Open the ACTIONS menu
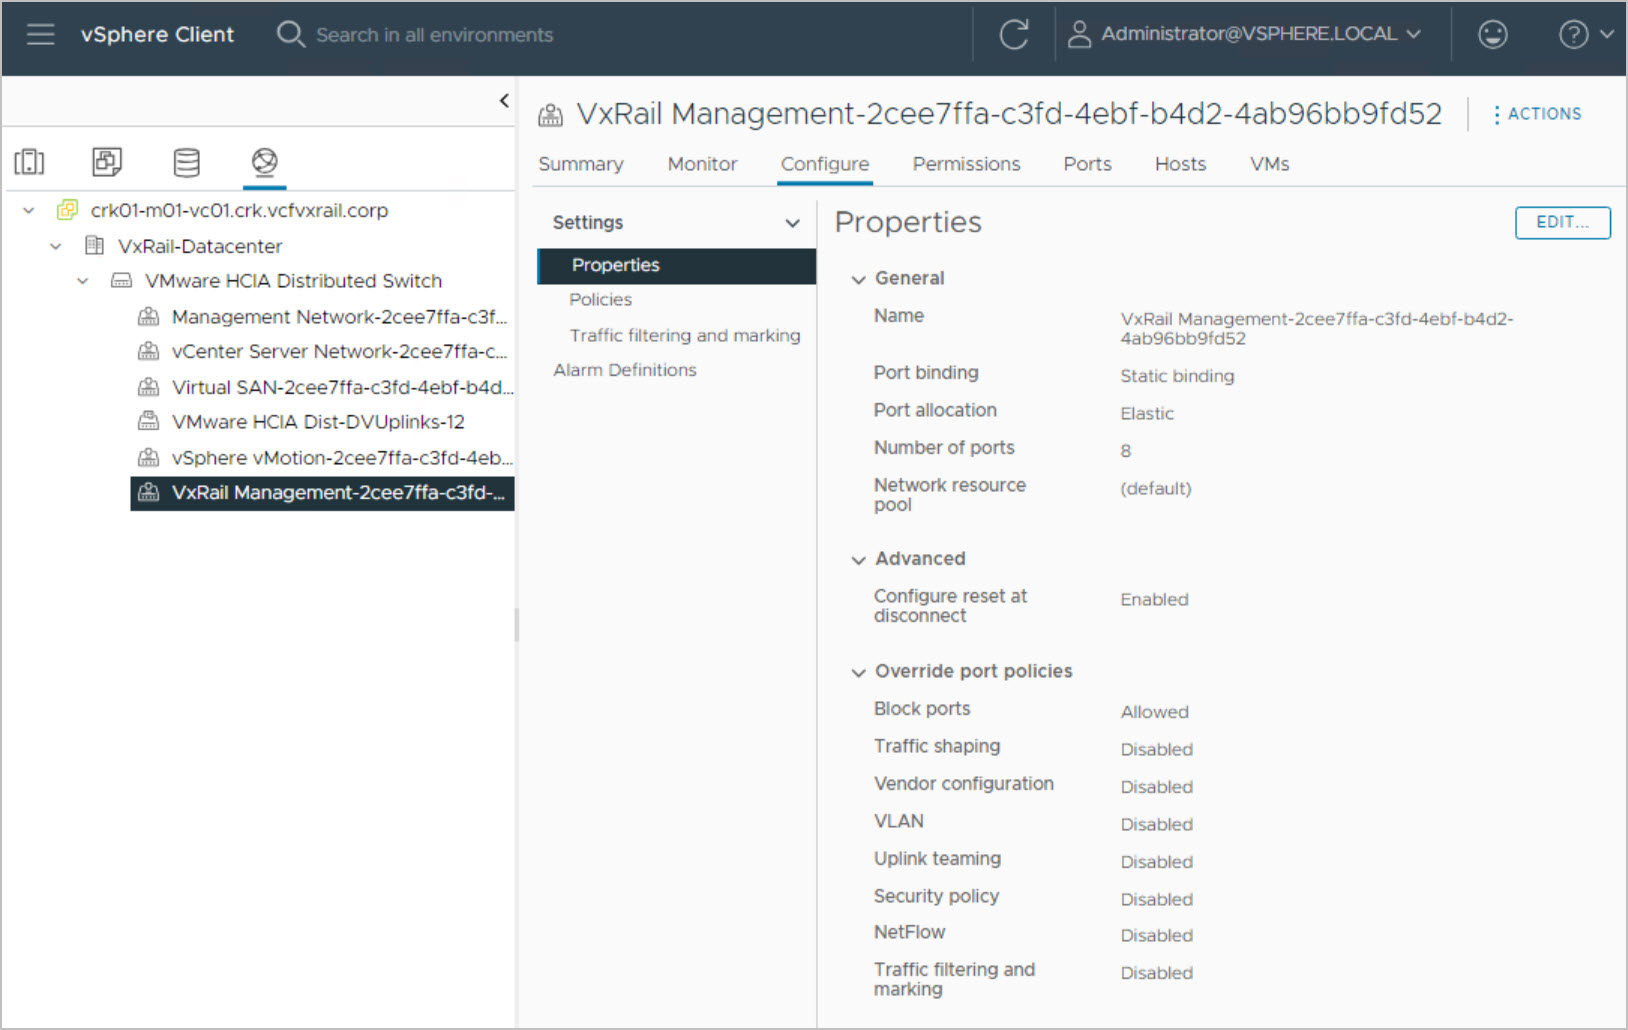1628x1030 pixels. pos(1537,114)
